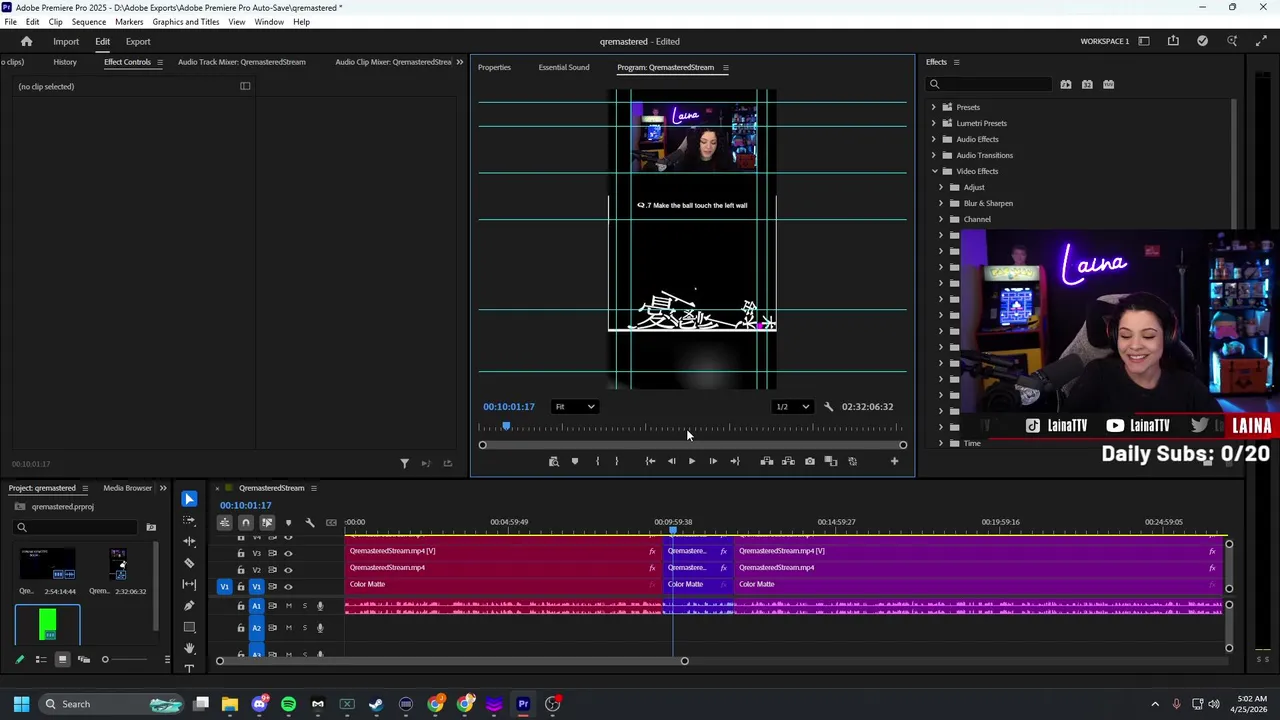Screen dimensions: 1280x720
Task: Add a marker in the timeline
Action: tap(289, 523)
